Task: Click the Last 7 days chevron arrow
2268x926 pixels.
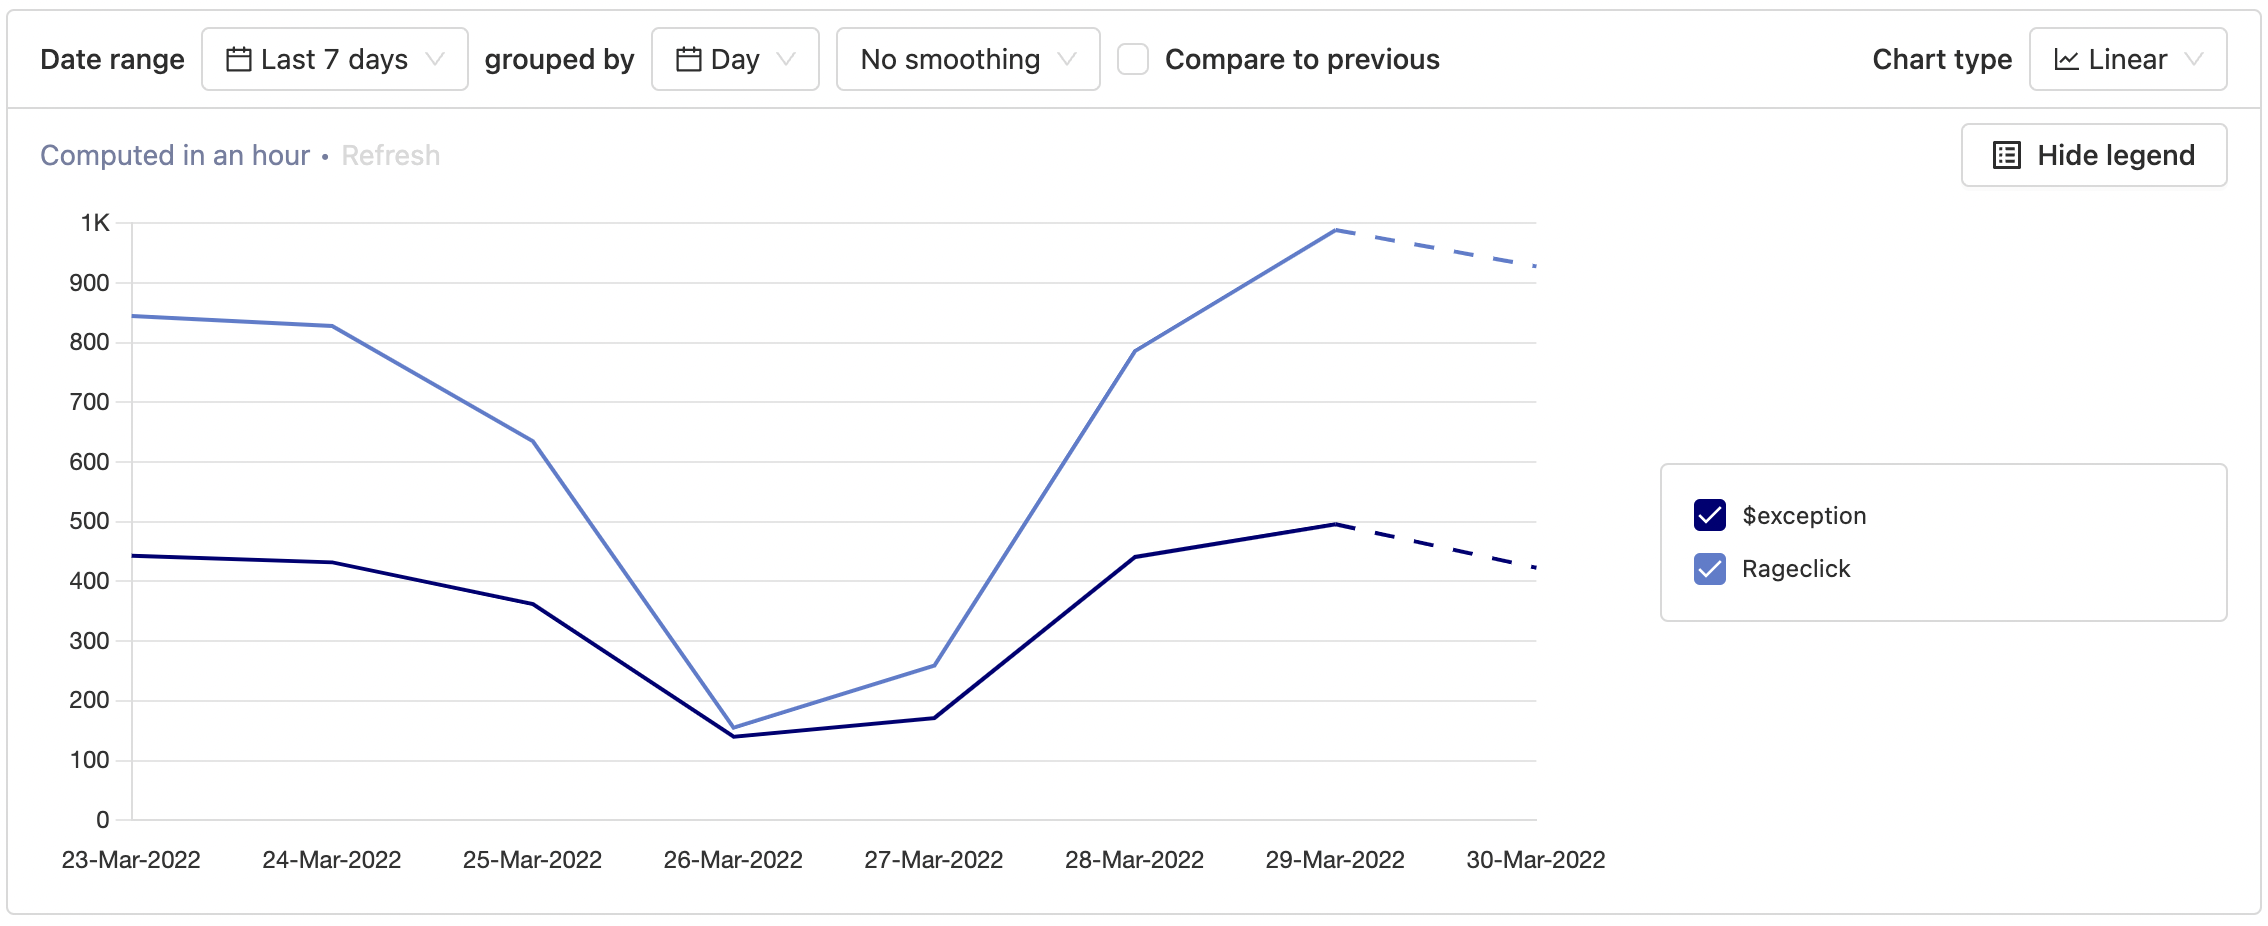Action: pos(435,60)
